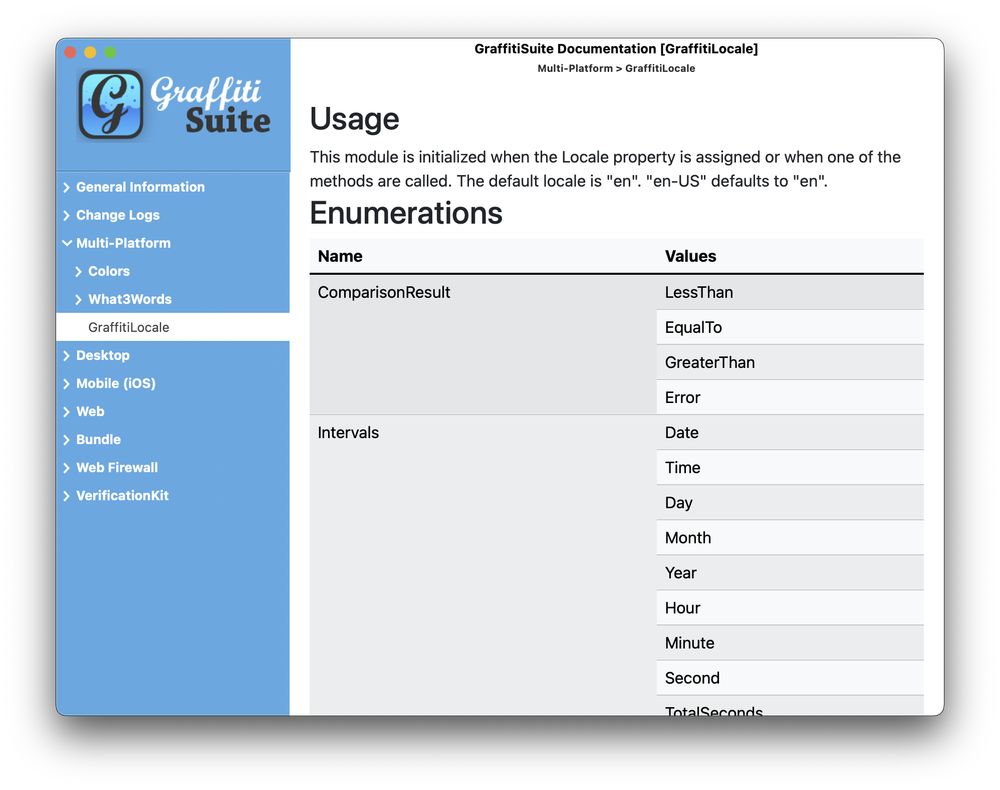
Task: Expand the Colors subsection chevron
Action: tap(78, 272)
